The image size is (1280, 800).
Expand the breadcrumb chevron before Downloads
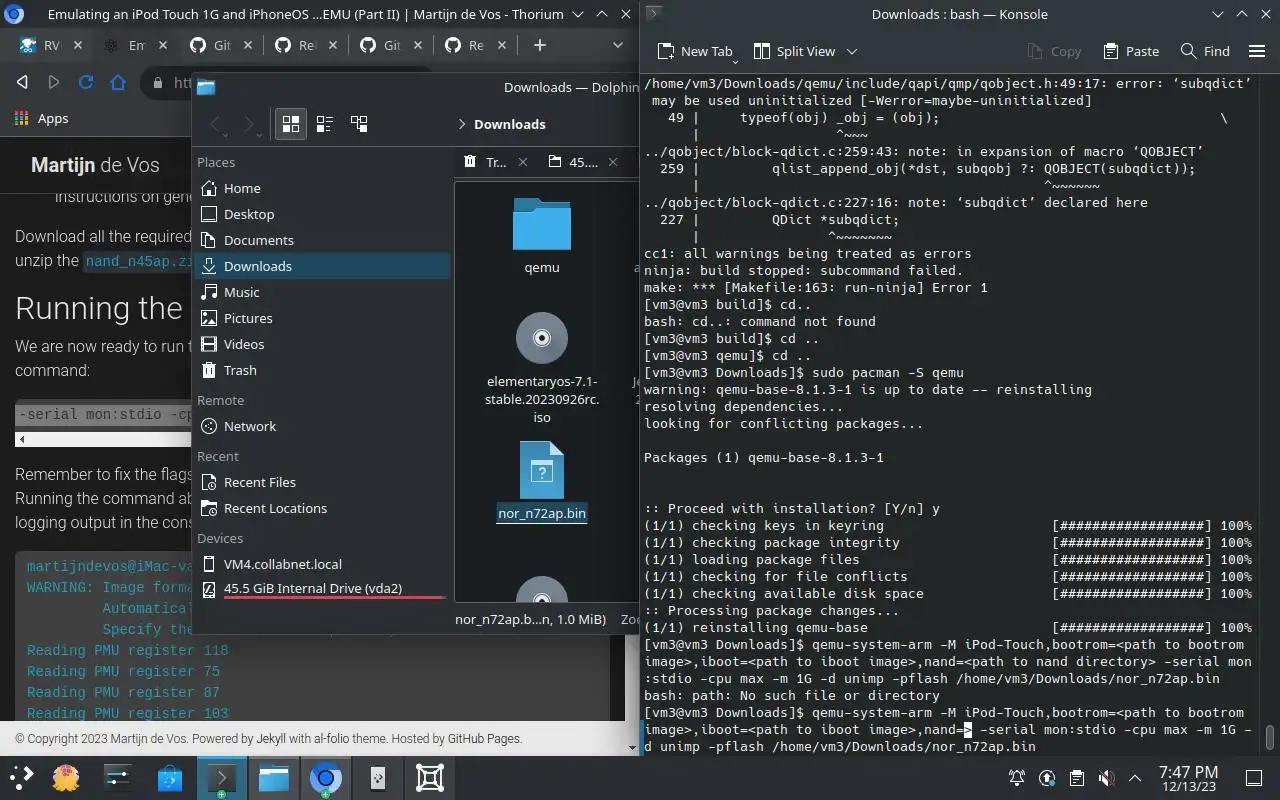click(462, 124)
